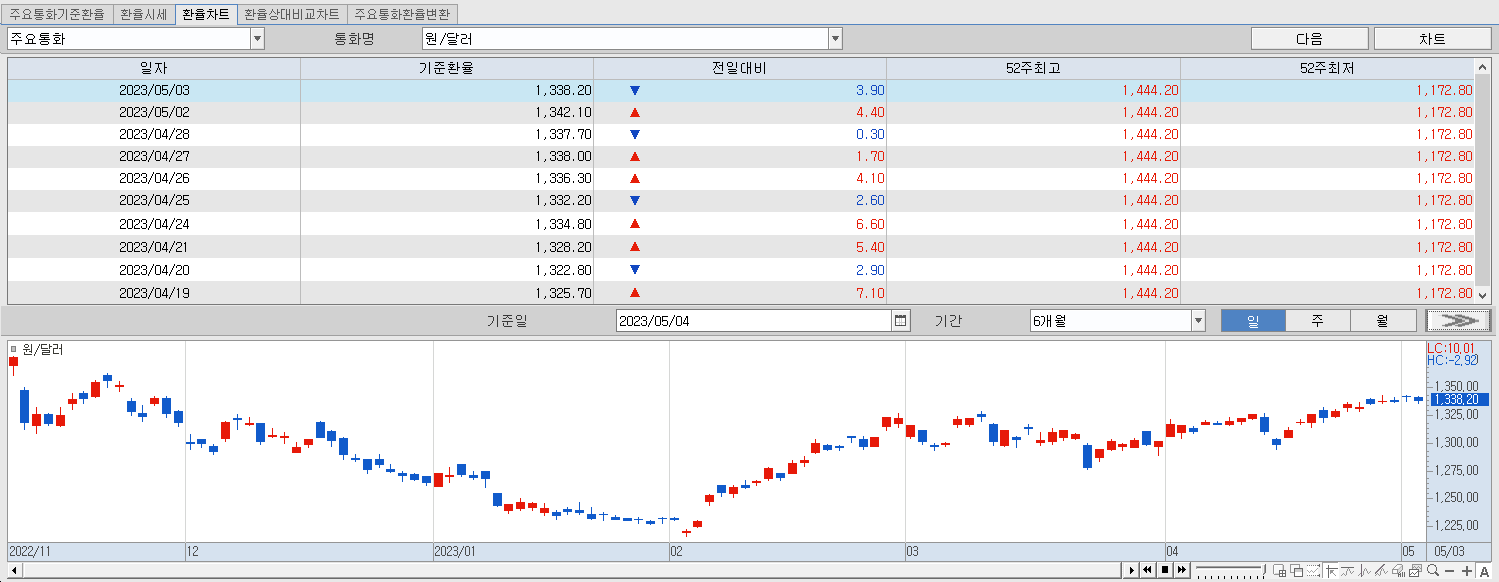Click the HC:-2.92 chart indicator
Screen dimensions: 1499x582
pyautogui.click(x=1451, y=360)
